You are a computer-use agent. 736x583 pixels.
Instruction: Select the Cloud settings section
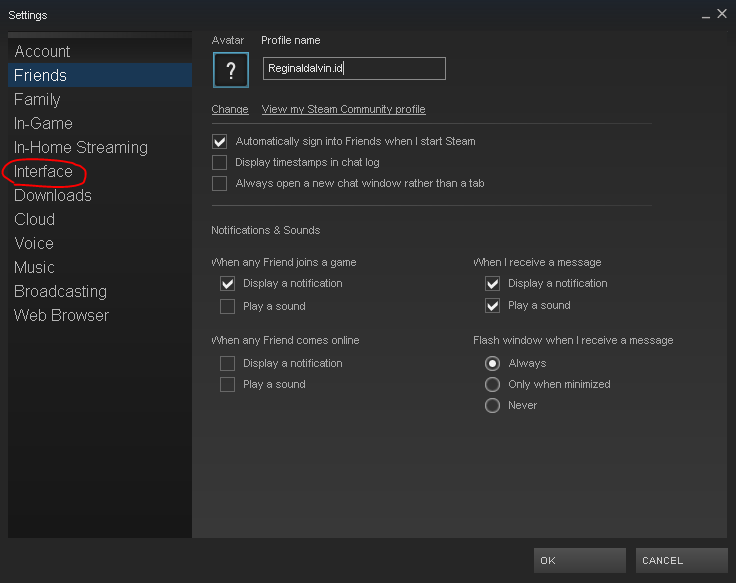(x=100, y=219)
